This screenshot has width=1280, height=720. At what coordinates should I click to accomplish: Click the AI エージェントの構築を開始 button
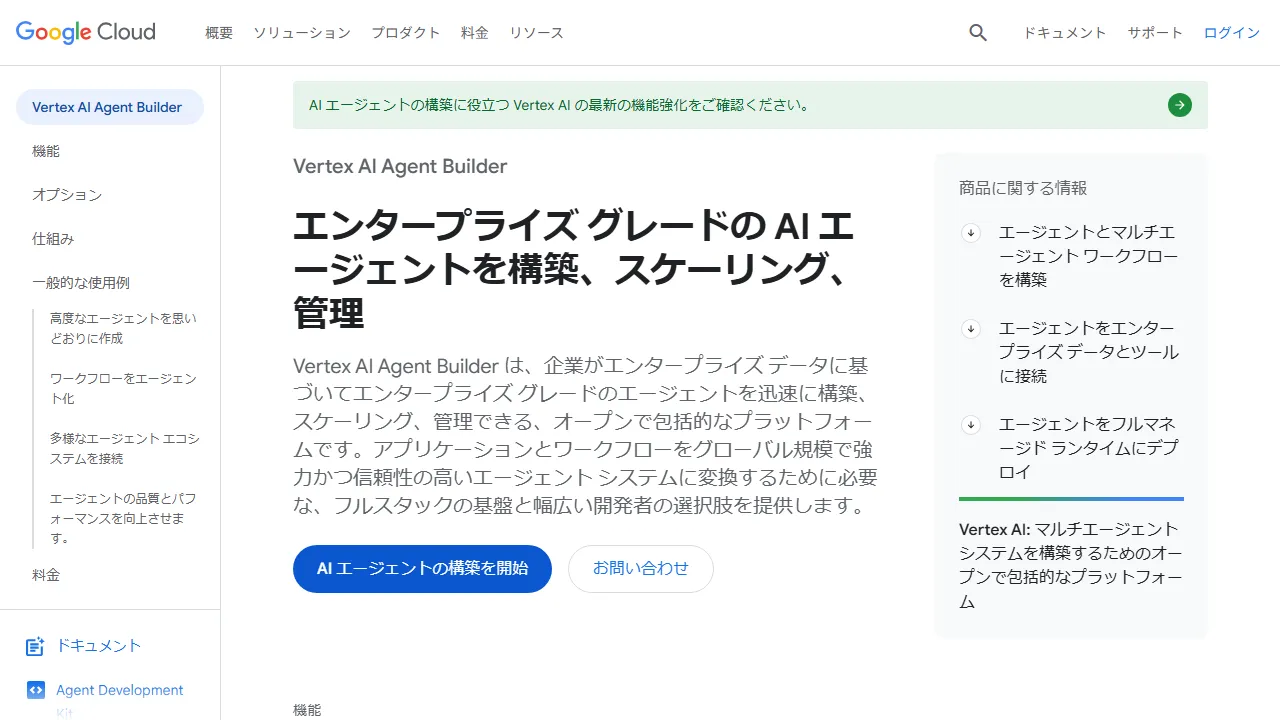click(x=421, y=568)
